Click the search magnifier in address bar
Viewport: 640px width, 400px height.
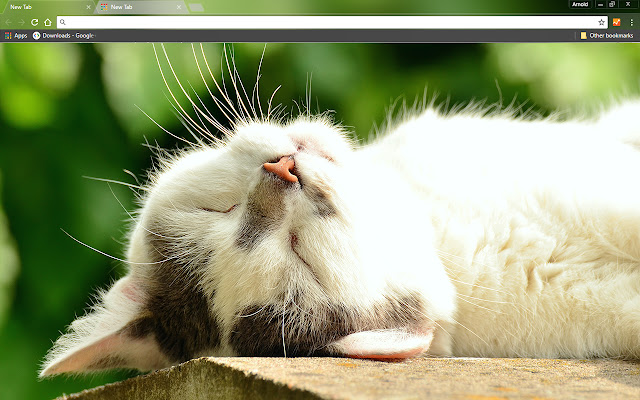click(63, 22)
